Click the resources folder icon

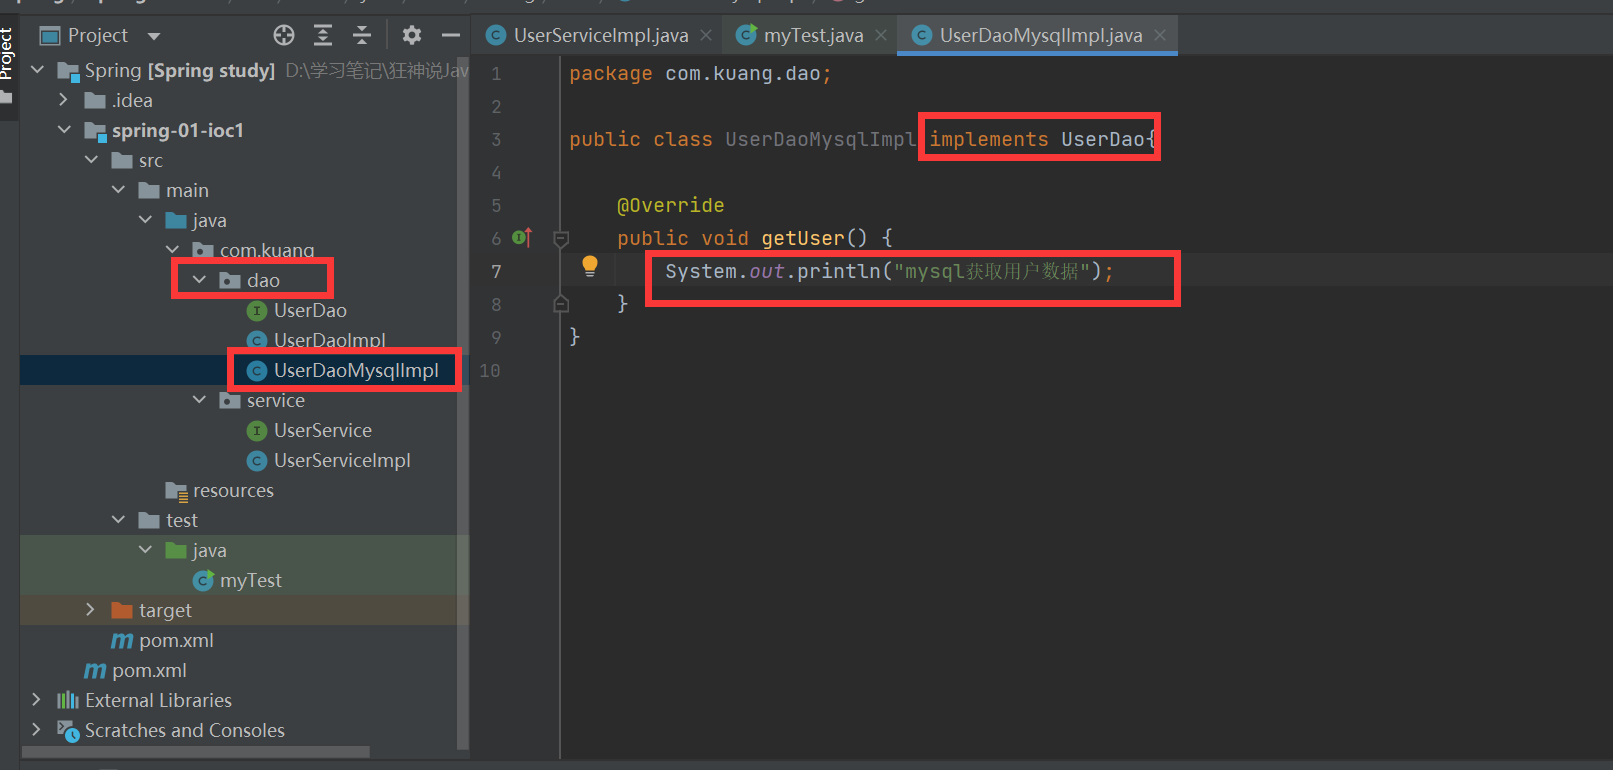click(176, 491)
